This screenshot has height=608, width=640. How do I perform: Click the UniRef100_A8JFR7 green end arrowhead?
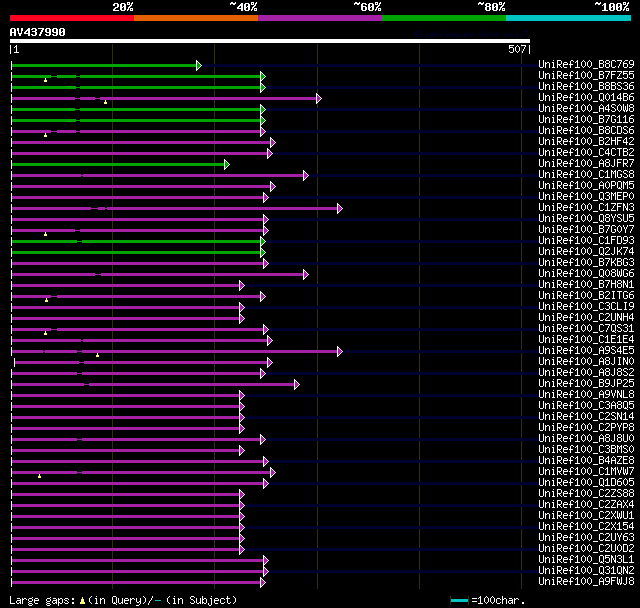pyautogui.click(x=227, y=164)
